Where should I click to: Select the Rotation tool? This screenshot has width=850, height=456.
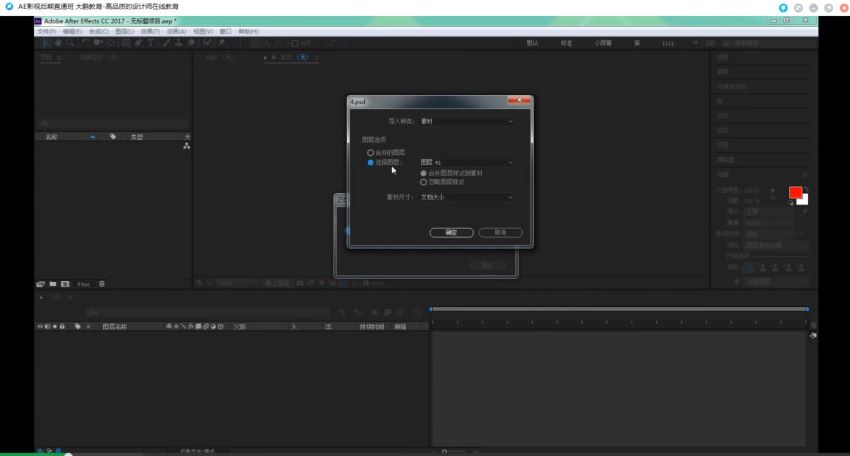86,43
